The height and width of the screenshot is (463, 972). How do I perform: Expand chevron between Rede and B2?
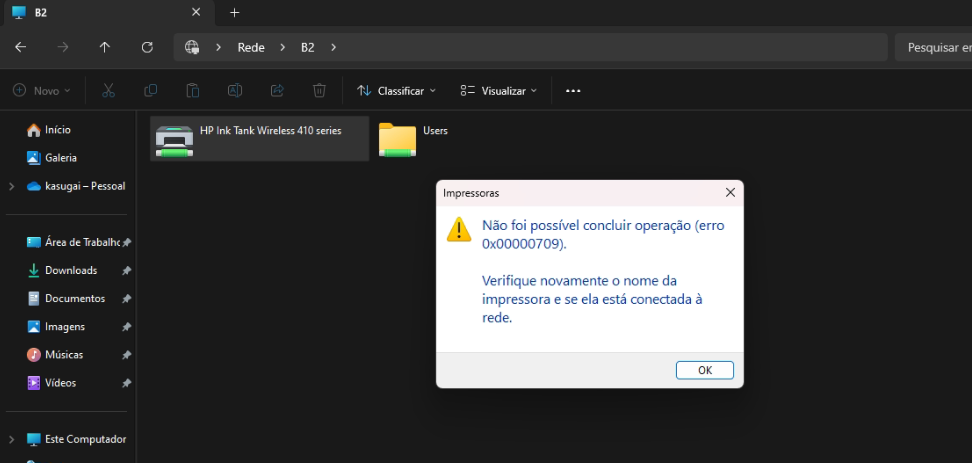click(x=283, y=47)
